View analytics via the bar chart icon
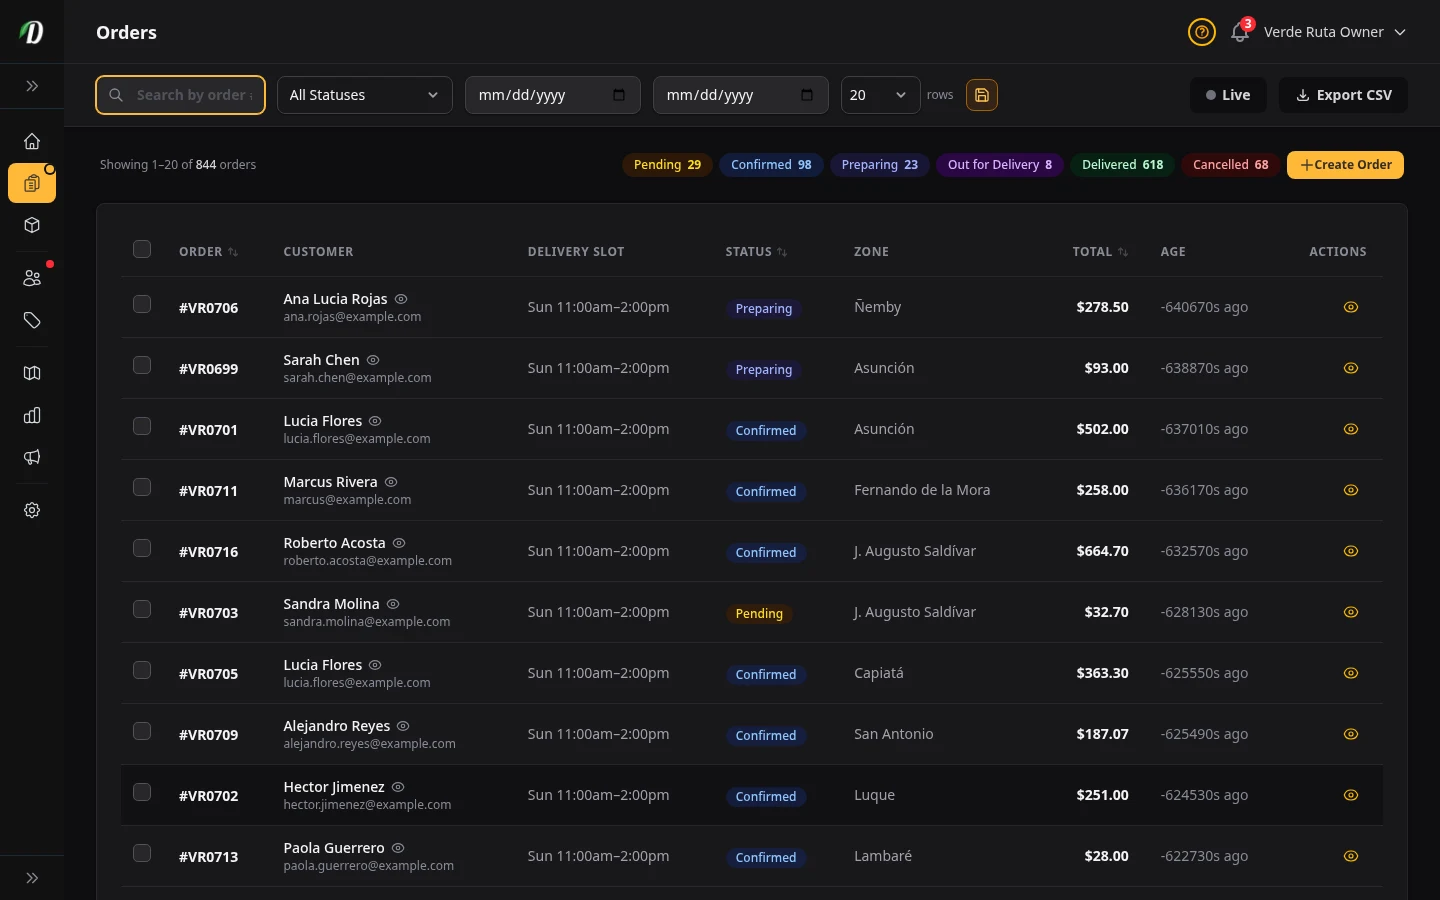1440x900 pixels. tap(32, 415)
